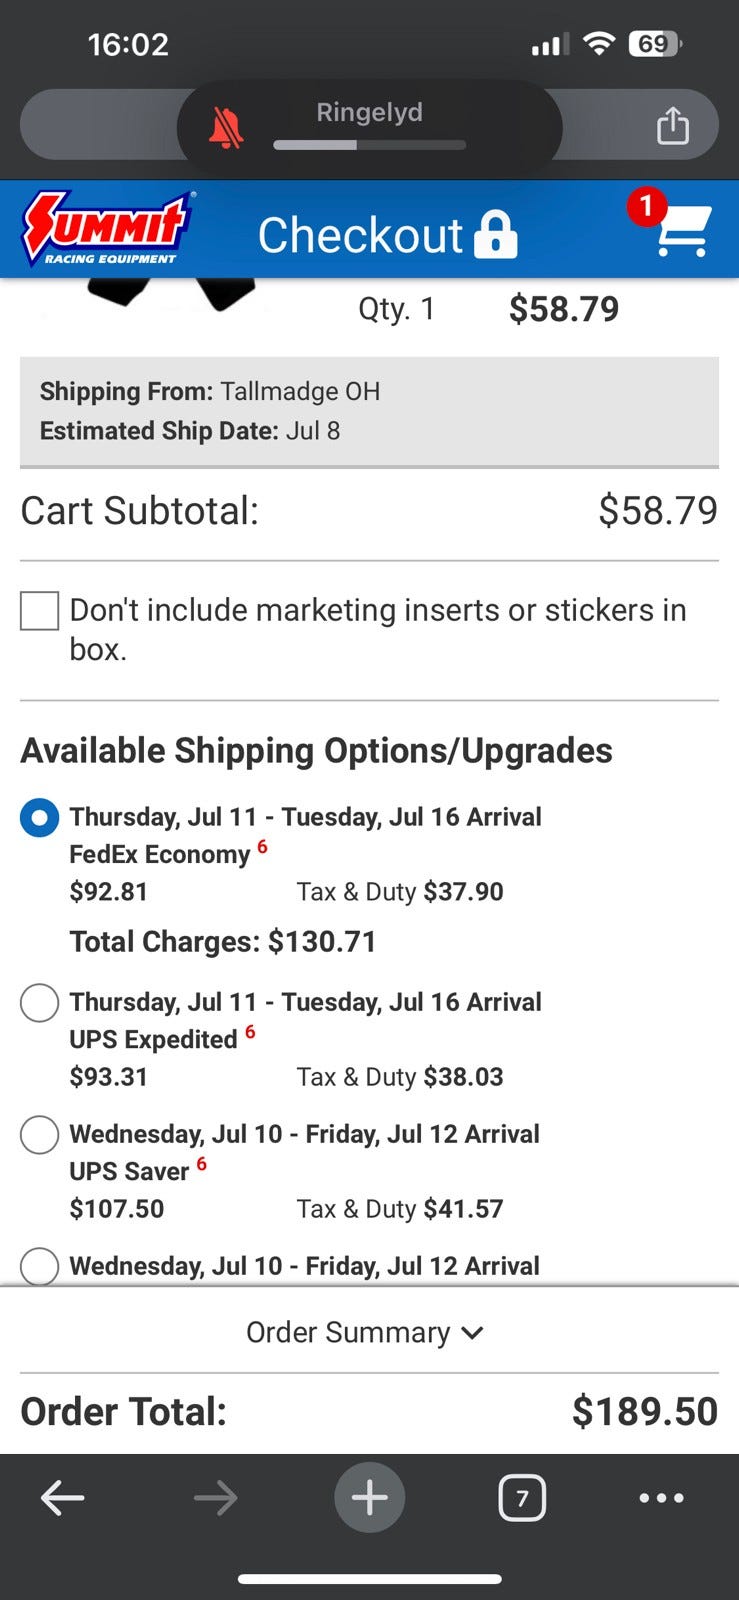This screenshot has height=1600, width=739.
Task: Tap the Order Summary chevron arrow
Action: pyautogui.click(x=473, y=1333)
